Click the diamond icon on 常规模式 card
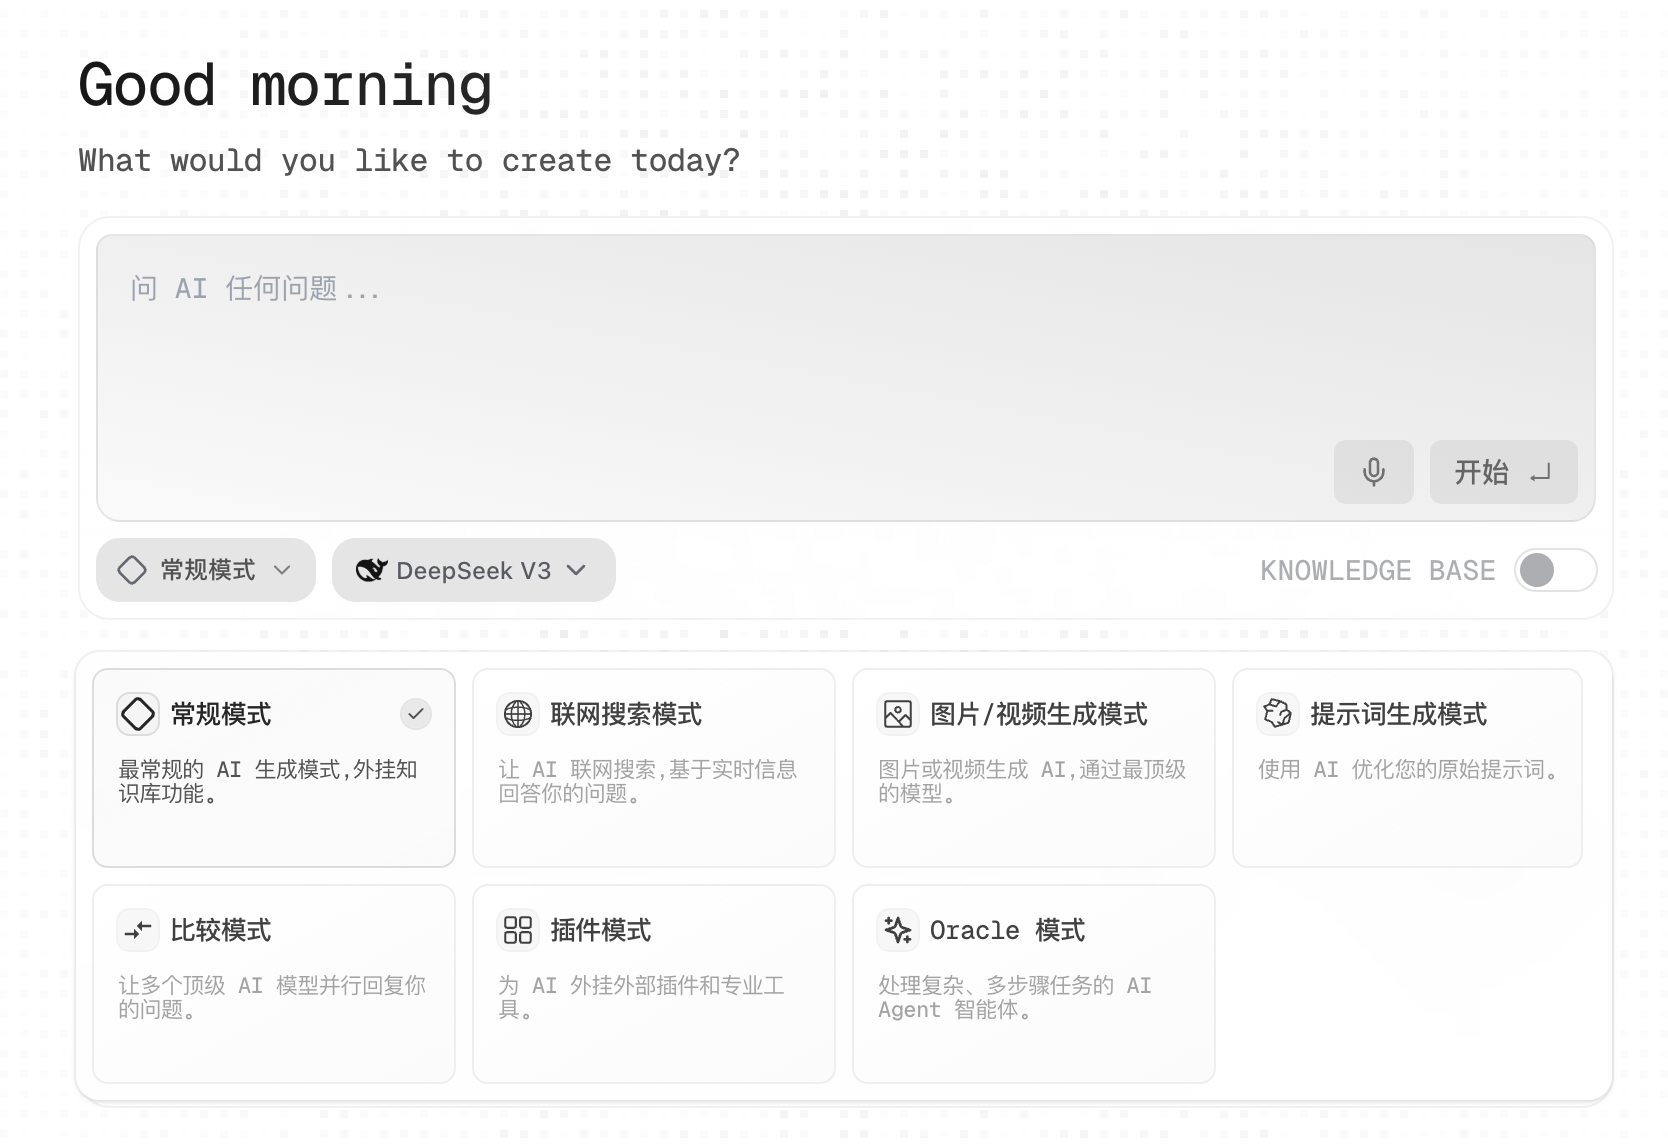The image size is (1668, 1148). 138,714
